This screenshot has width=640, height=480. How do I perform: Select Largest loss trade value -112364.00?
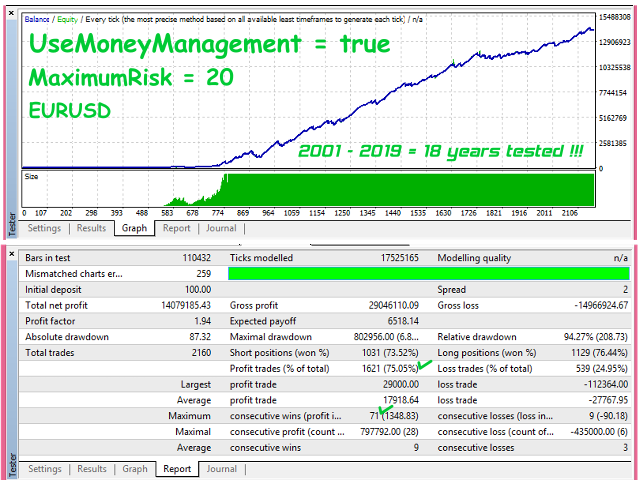click(606, 384)
